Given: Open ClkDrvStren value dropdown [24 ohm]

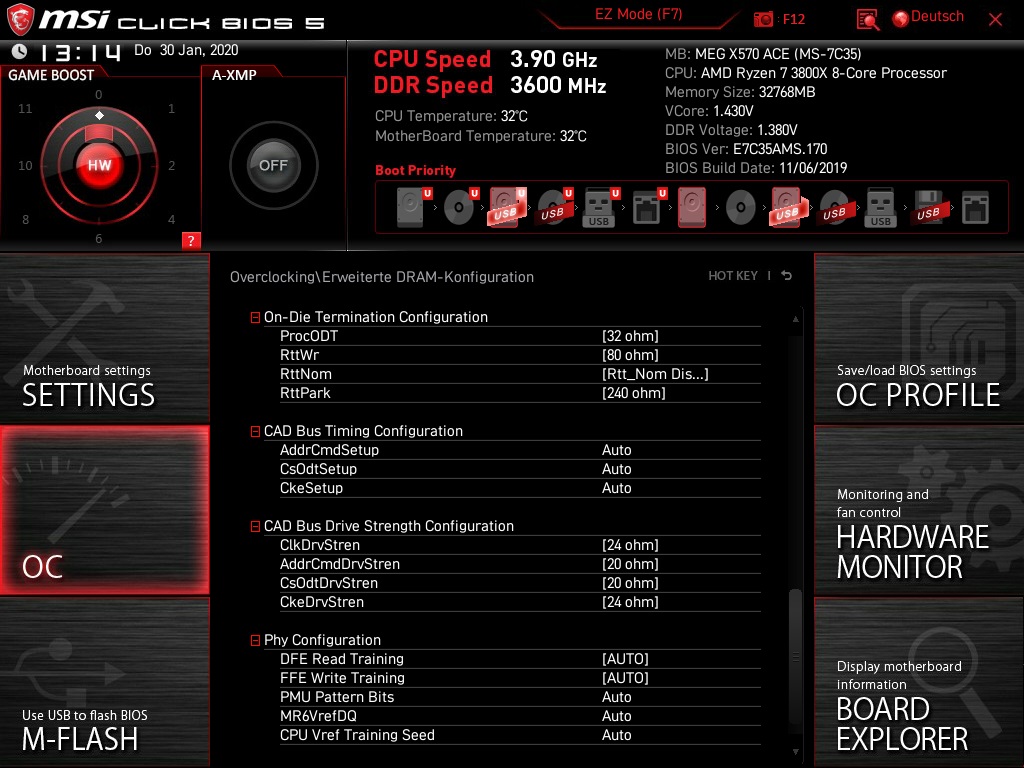Looking at the screenshot, I should [x=630, y=545].
